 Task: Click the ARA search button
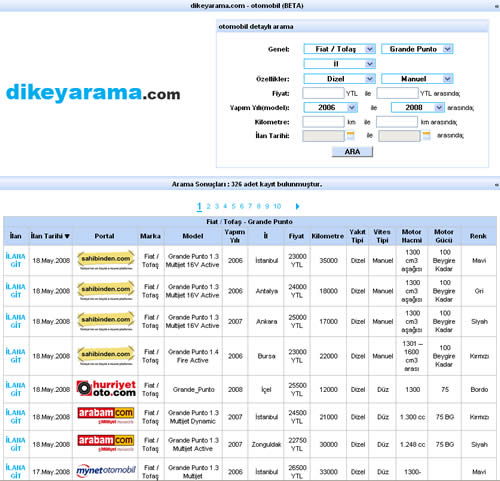click(352, 152)
